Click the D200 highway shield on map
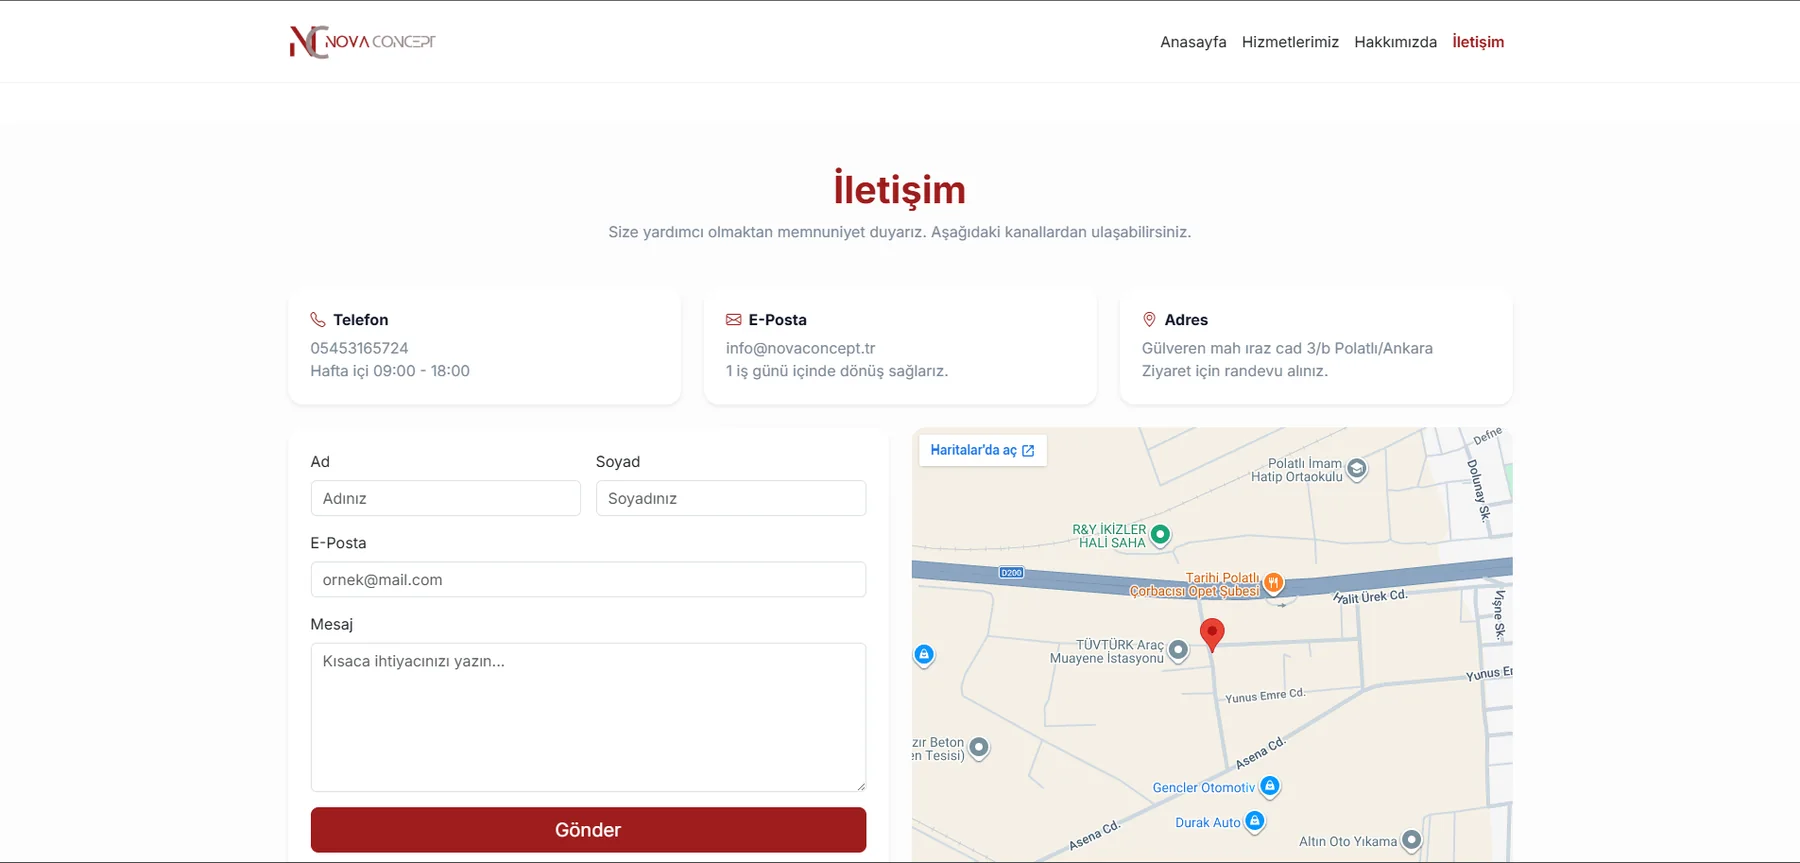Screen dimensions: 1800x863 [x=1011, y=573]
